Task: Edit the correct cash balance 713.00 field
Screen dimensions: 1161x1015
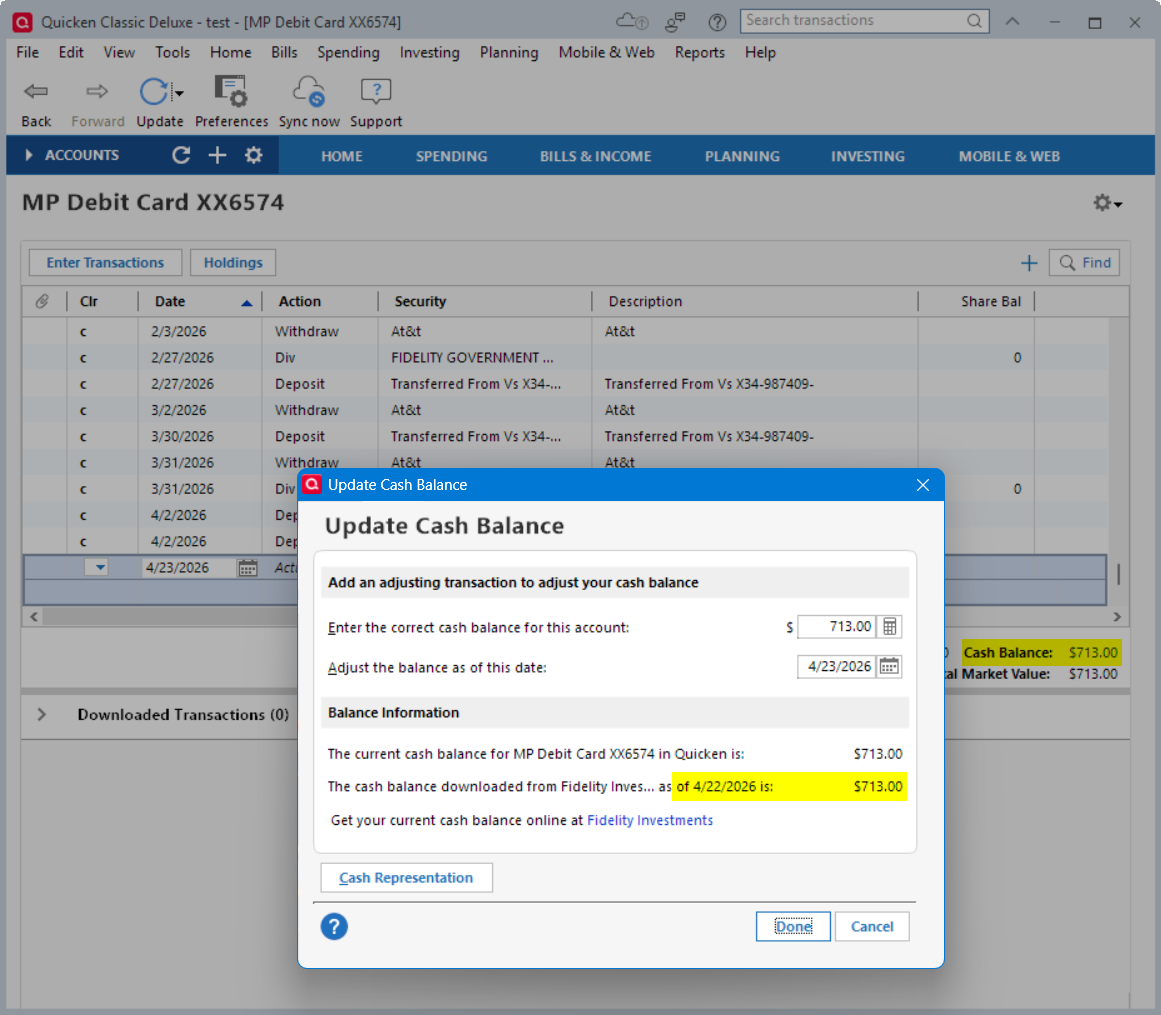Action: pyautogui.click(x=837, y=627)
